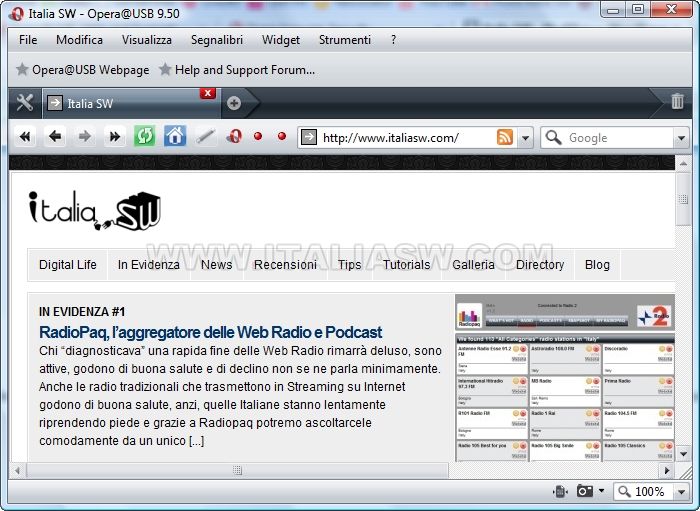This screenshot has width=700, height=511.
Task: Reload the page with green refresh icon
Action: tap(145, 136)
